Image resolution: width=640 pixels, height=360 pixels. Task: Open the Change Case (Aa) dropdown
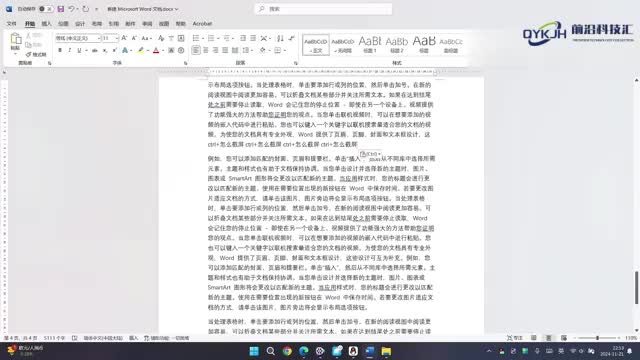click(x=146, y=38)
